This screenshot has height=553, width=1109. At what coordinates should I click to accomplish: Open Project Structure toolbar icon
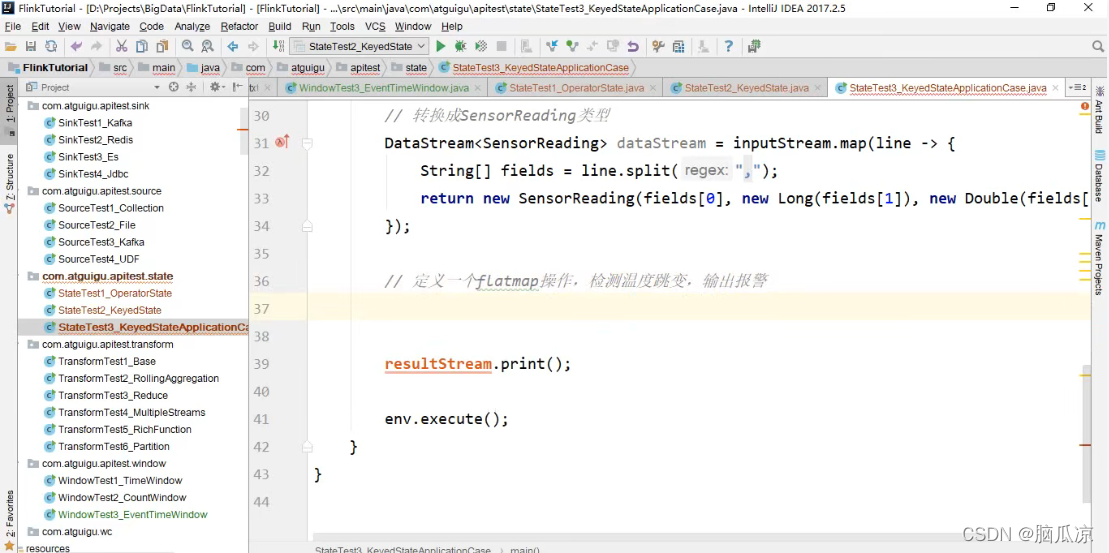point(678,46)
